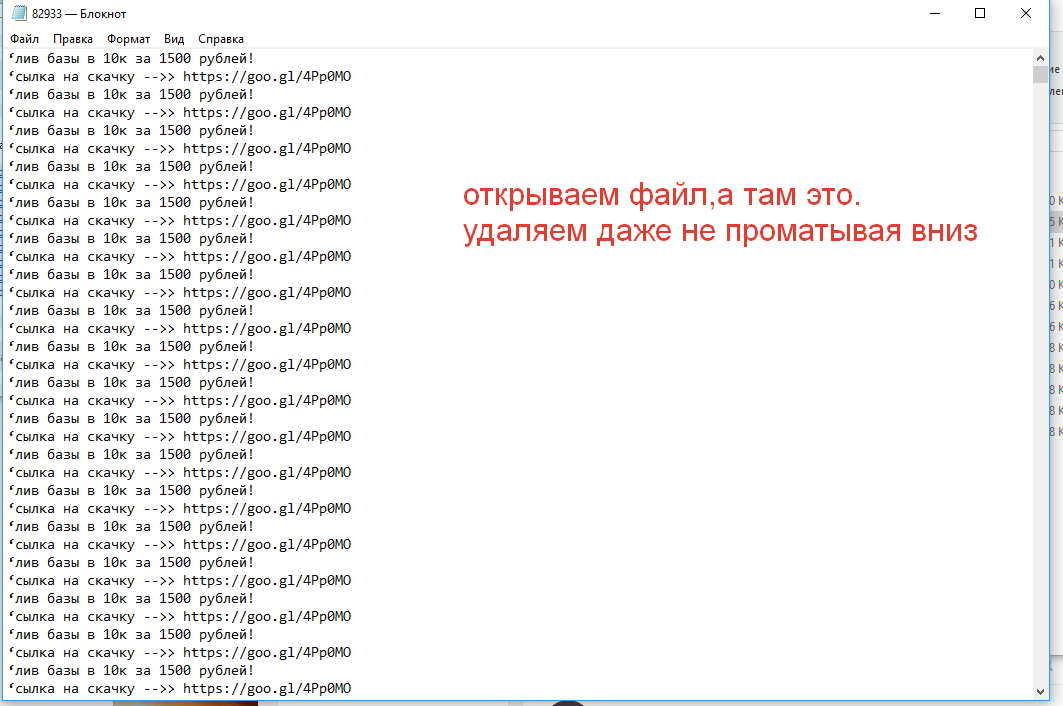The height and width of the screenshot is (706, 1063).
Task: Click the scrollbar up arrow
Action: point(1040,57)
